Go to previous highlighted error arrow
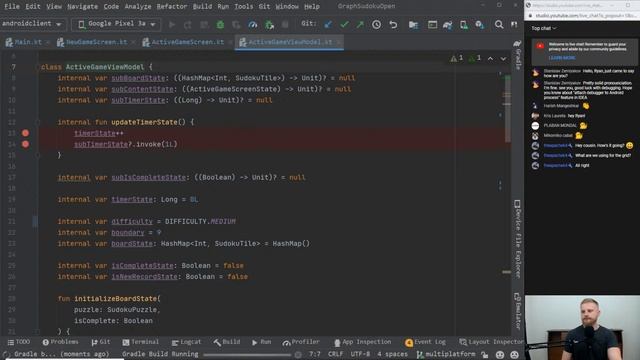This screenshot has width=640, height=360. click(x=490, y=59)
